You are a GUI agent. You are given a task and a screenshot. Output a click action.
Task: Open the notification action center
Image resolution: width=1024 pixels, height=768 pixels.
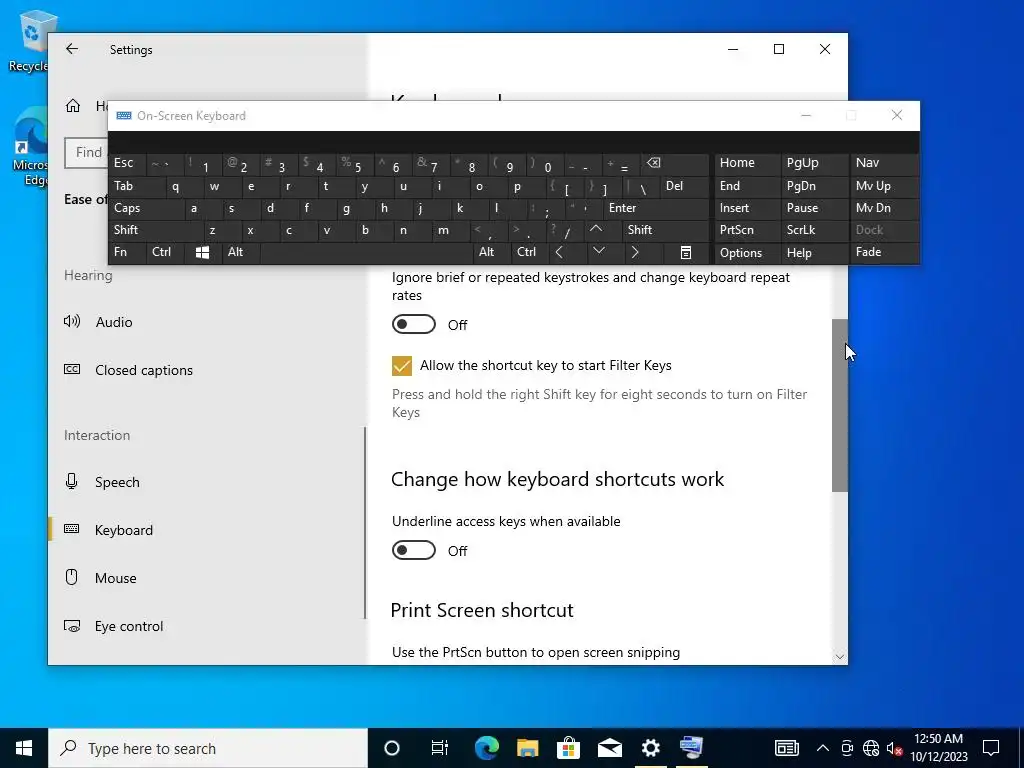click(991, 748)
